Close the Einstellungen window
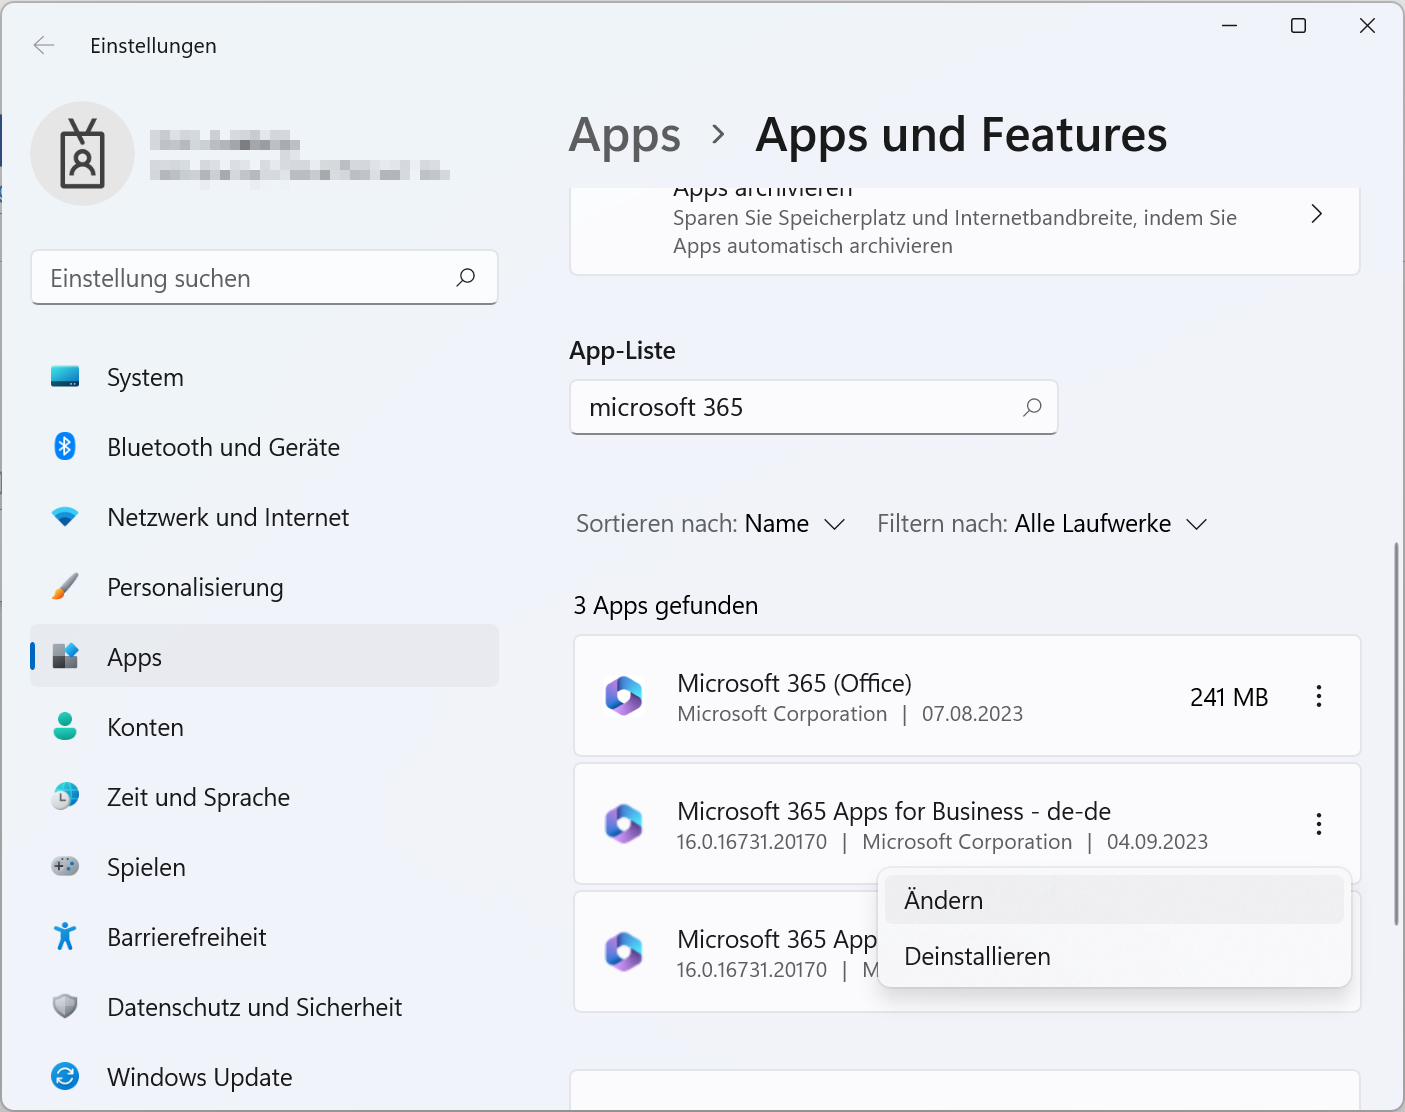 point(1367,26)
